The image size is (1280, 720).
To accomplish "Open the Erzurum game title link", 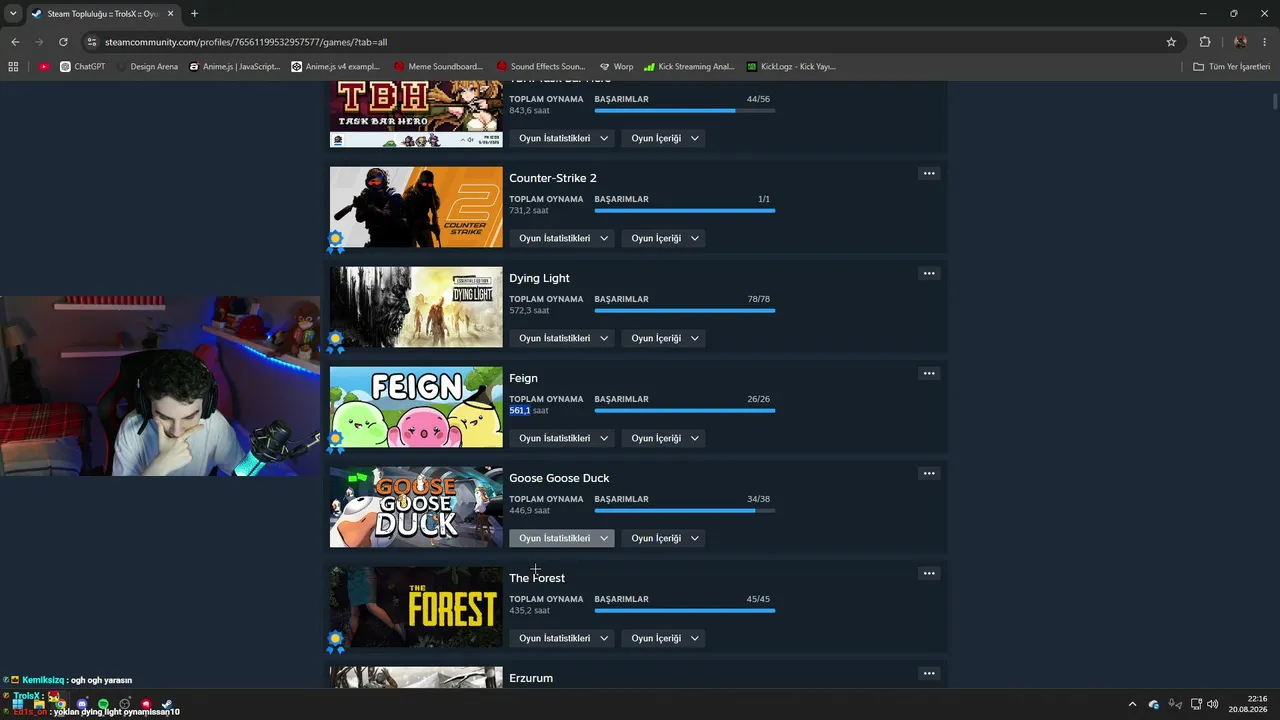I will (531, 678).
